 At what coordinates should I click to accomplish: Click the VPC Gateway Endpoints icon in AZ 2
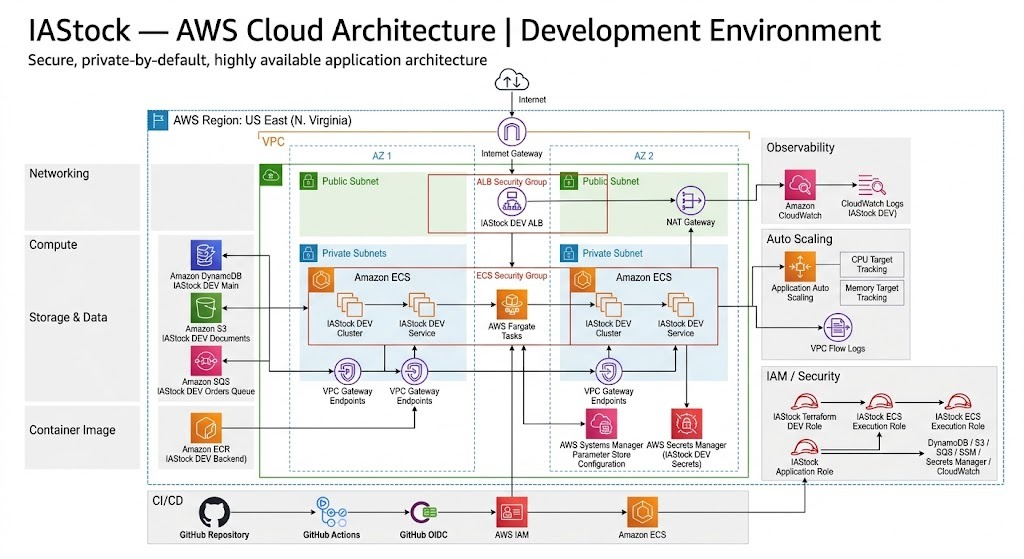(609, 372)
